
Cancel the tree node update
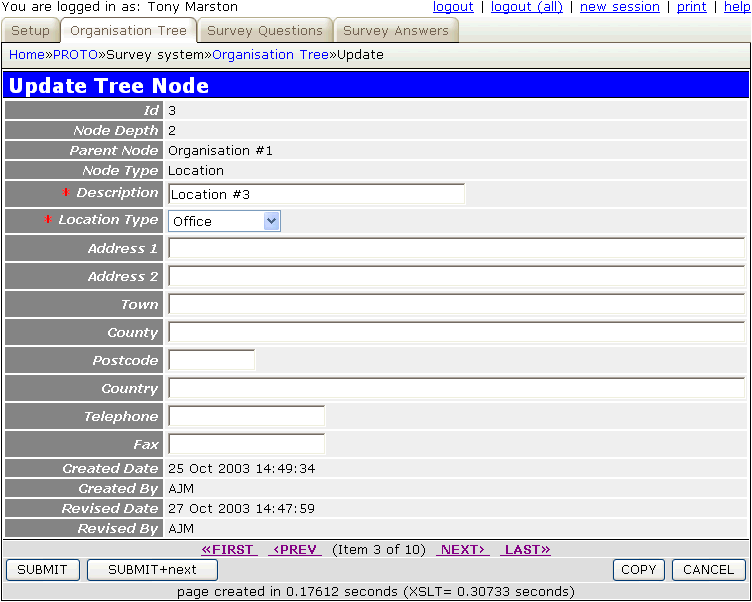[708, 570]
